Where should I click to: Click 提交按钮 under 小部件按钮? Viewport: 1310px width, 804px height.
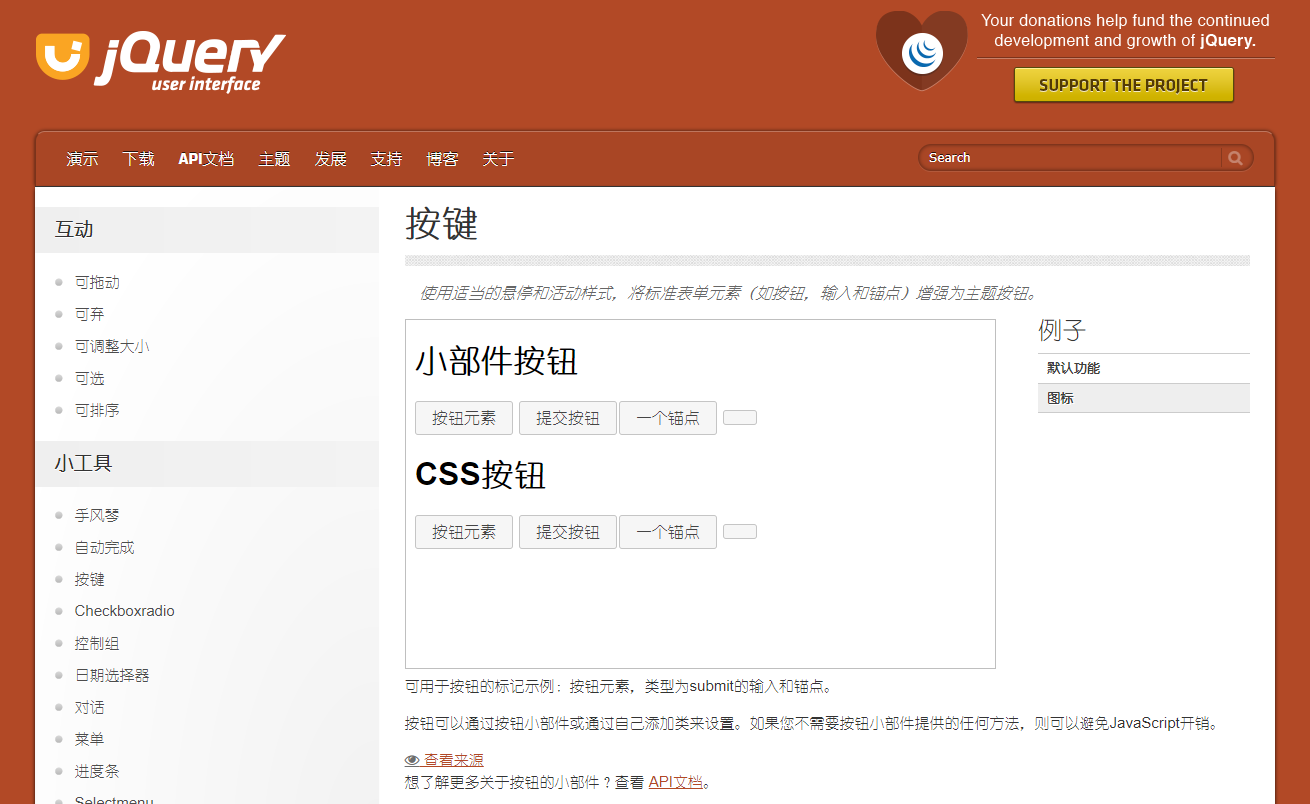pyautogui.click(x=568, y=418)
